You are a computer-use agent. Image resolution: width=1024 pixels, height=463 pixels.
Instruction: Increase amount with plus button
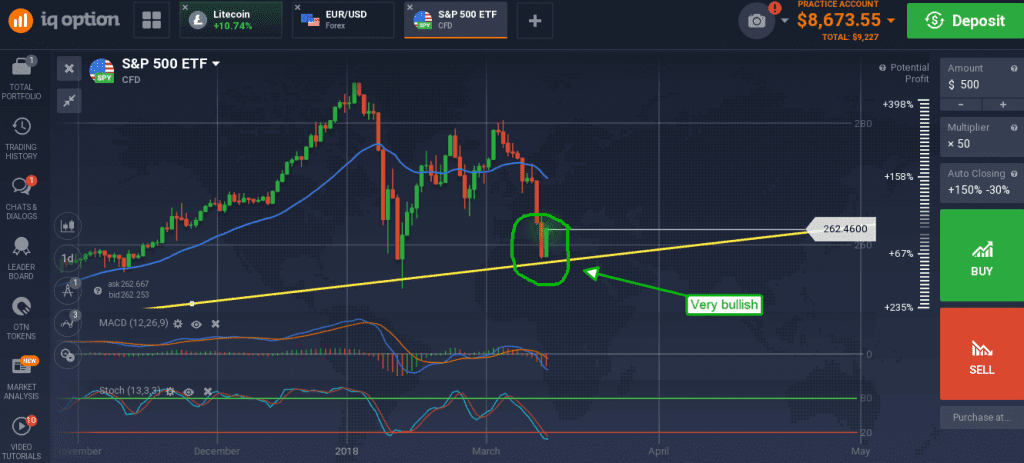coord(1003,105)
